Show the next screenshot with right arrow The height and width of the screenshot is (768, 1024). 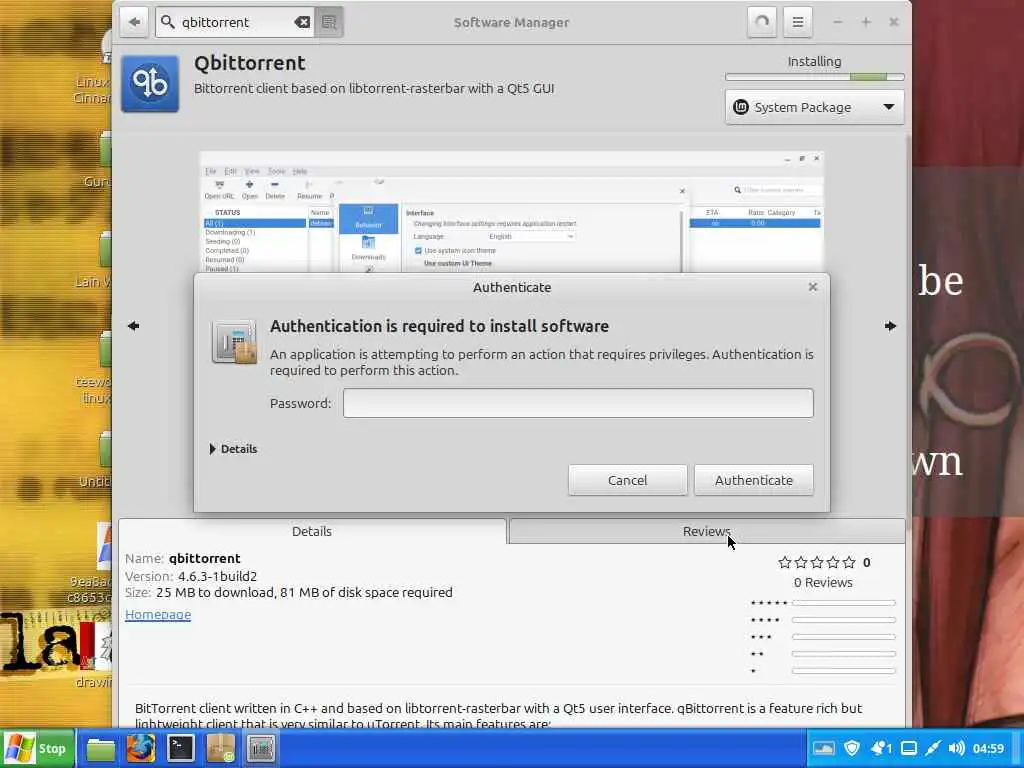click(890, 326)
